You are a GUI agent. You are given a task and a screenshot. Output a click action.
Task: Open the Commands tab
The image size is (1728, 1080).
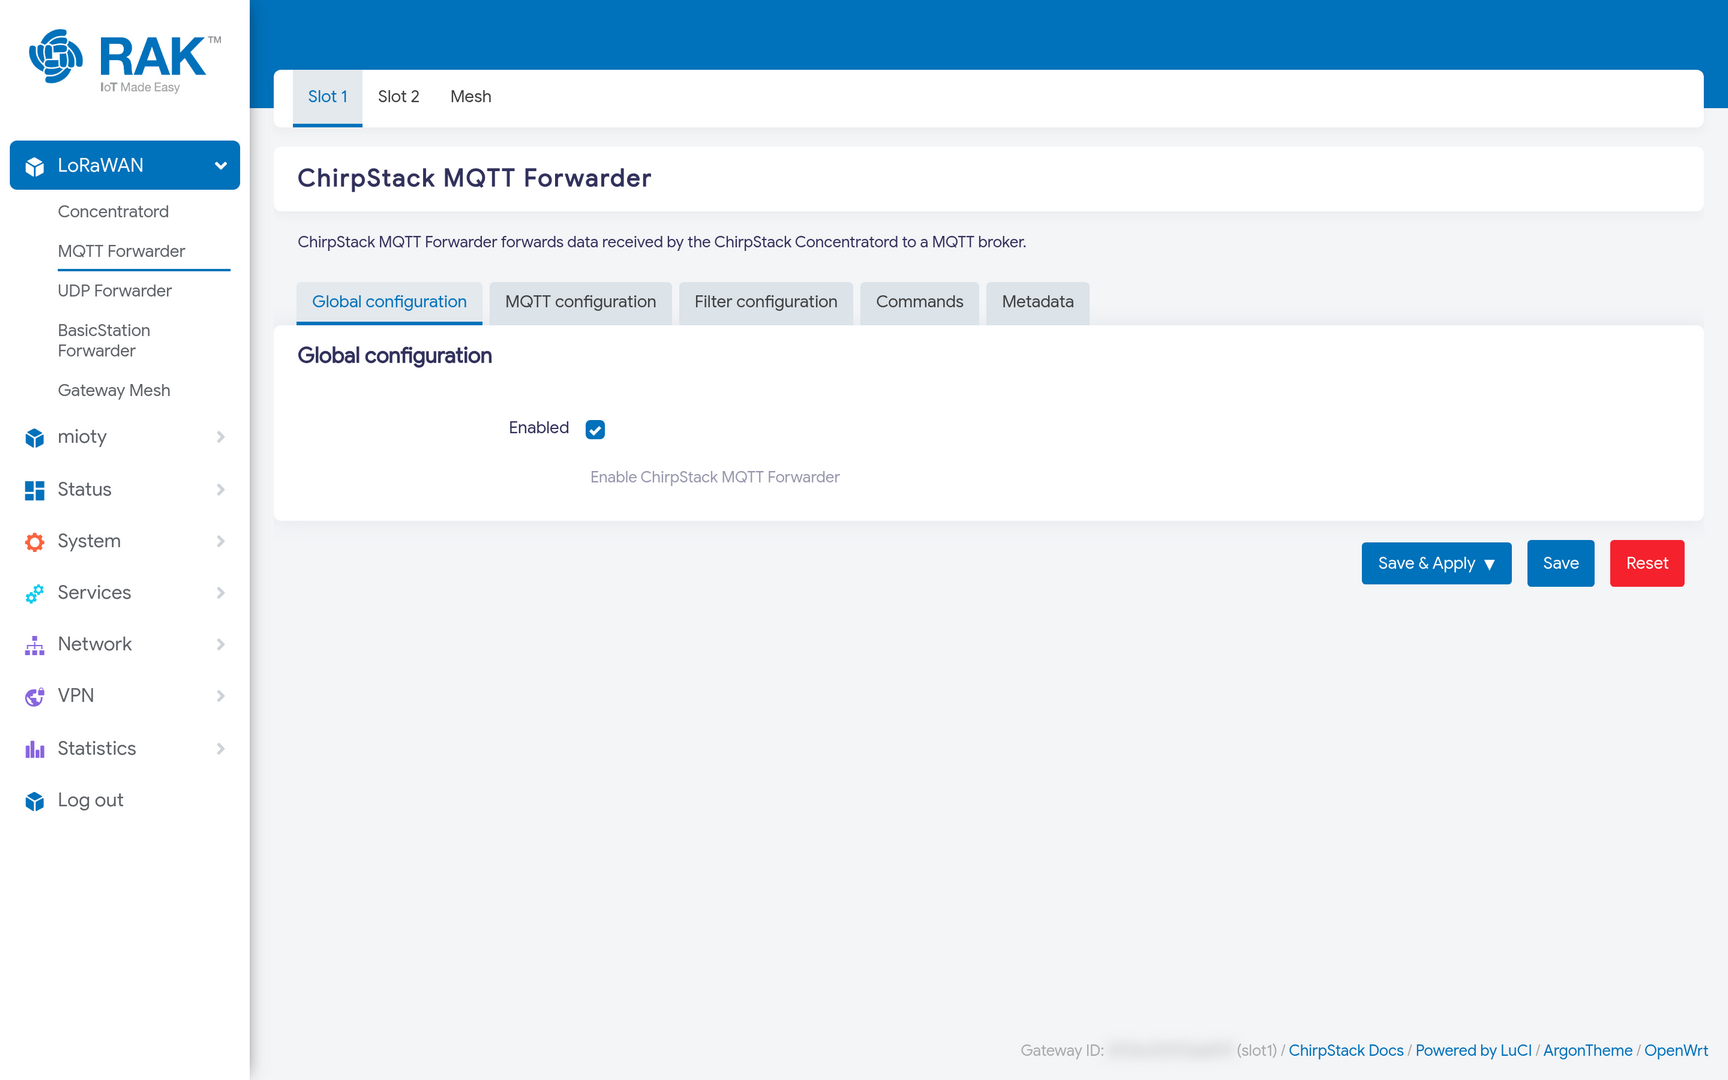pyautogui.click(x=919, y=302)
